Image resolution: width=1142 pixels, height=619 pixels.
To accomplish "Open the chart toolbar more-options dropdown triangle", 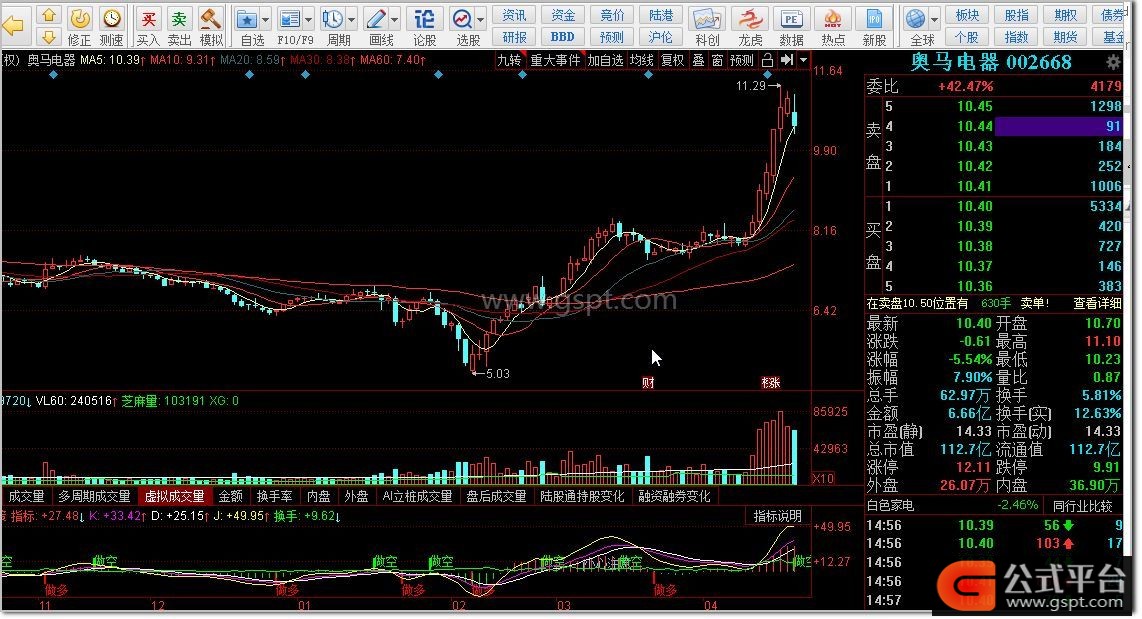I will click(x=803, y=60).
